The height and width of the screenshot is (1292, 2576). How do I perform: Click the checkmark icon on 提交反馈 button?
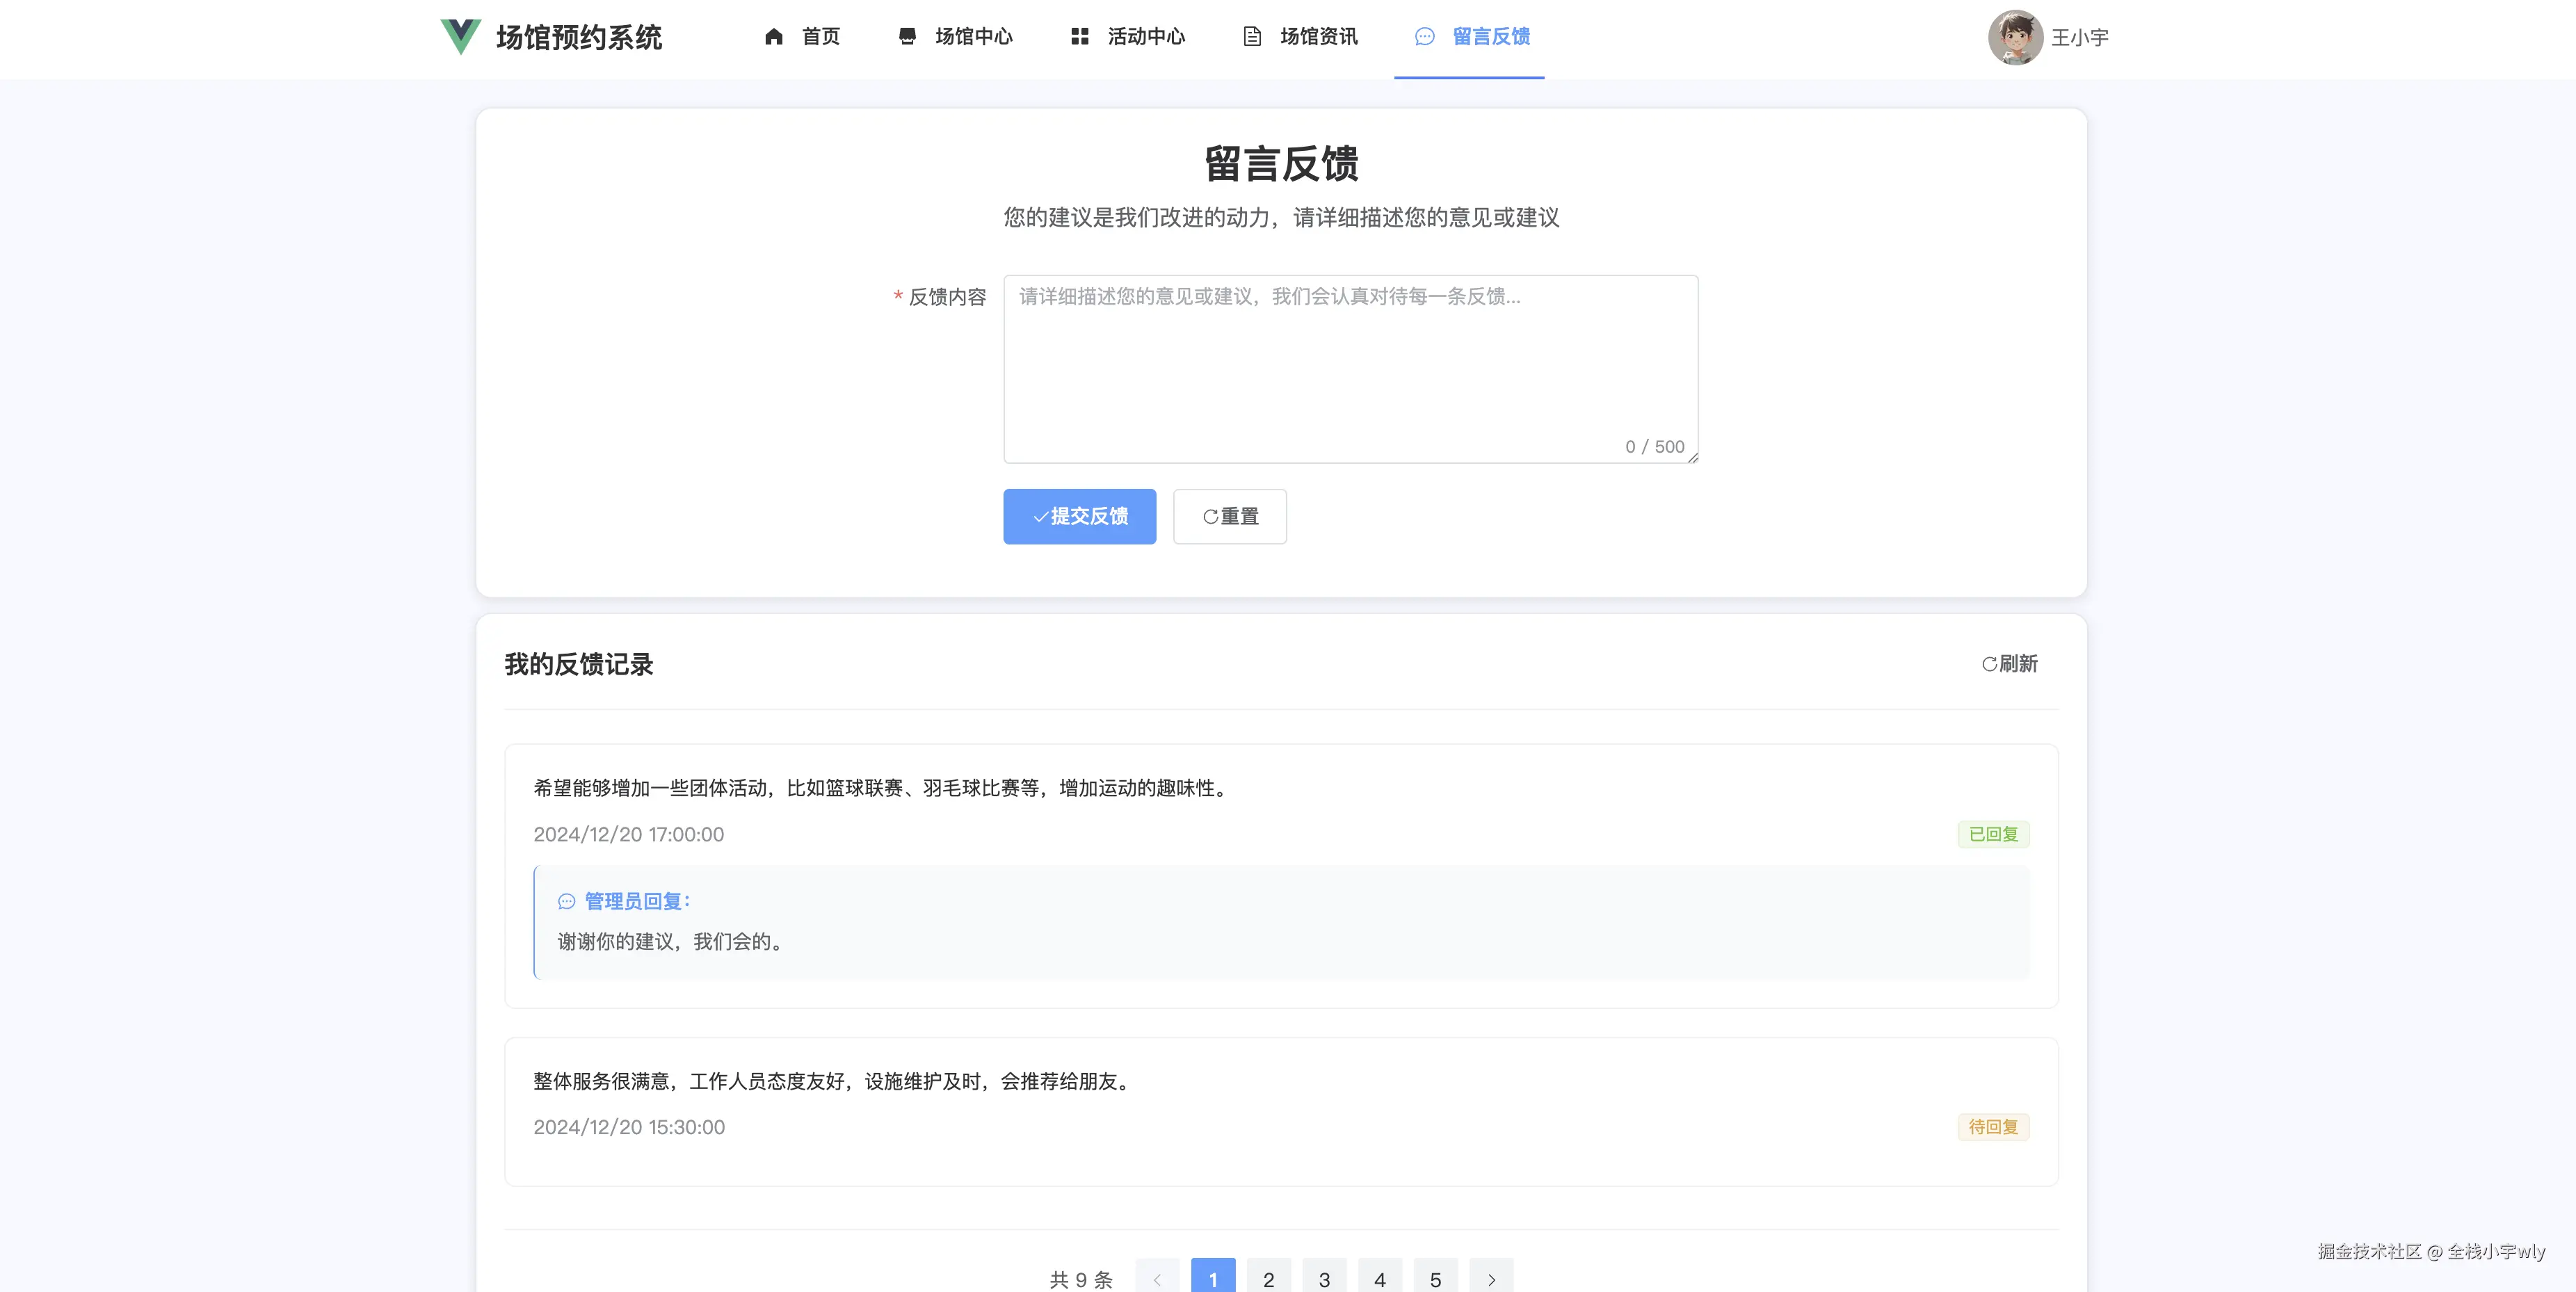tap(1040, 516)
